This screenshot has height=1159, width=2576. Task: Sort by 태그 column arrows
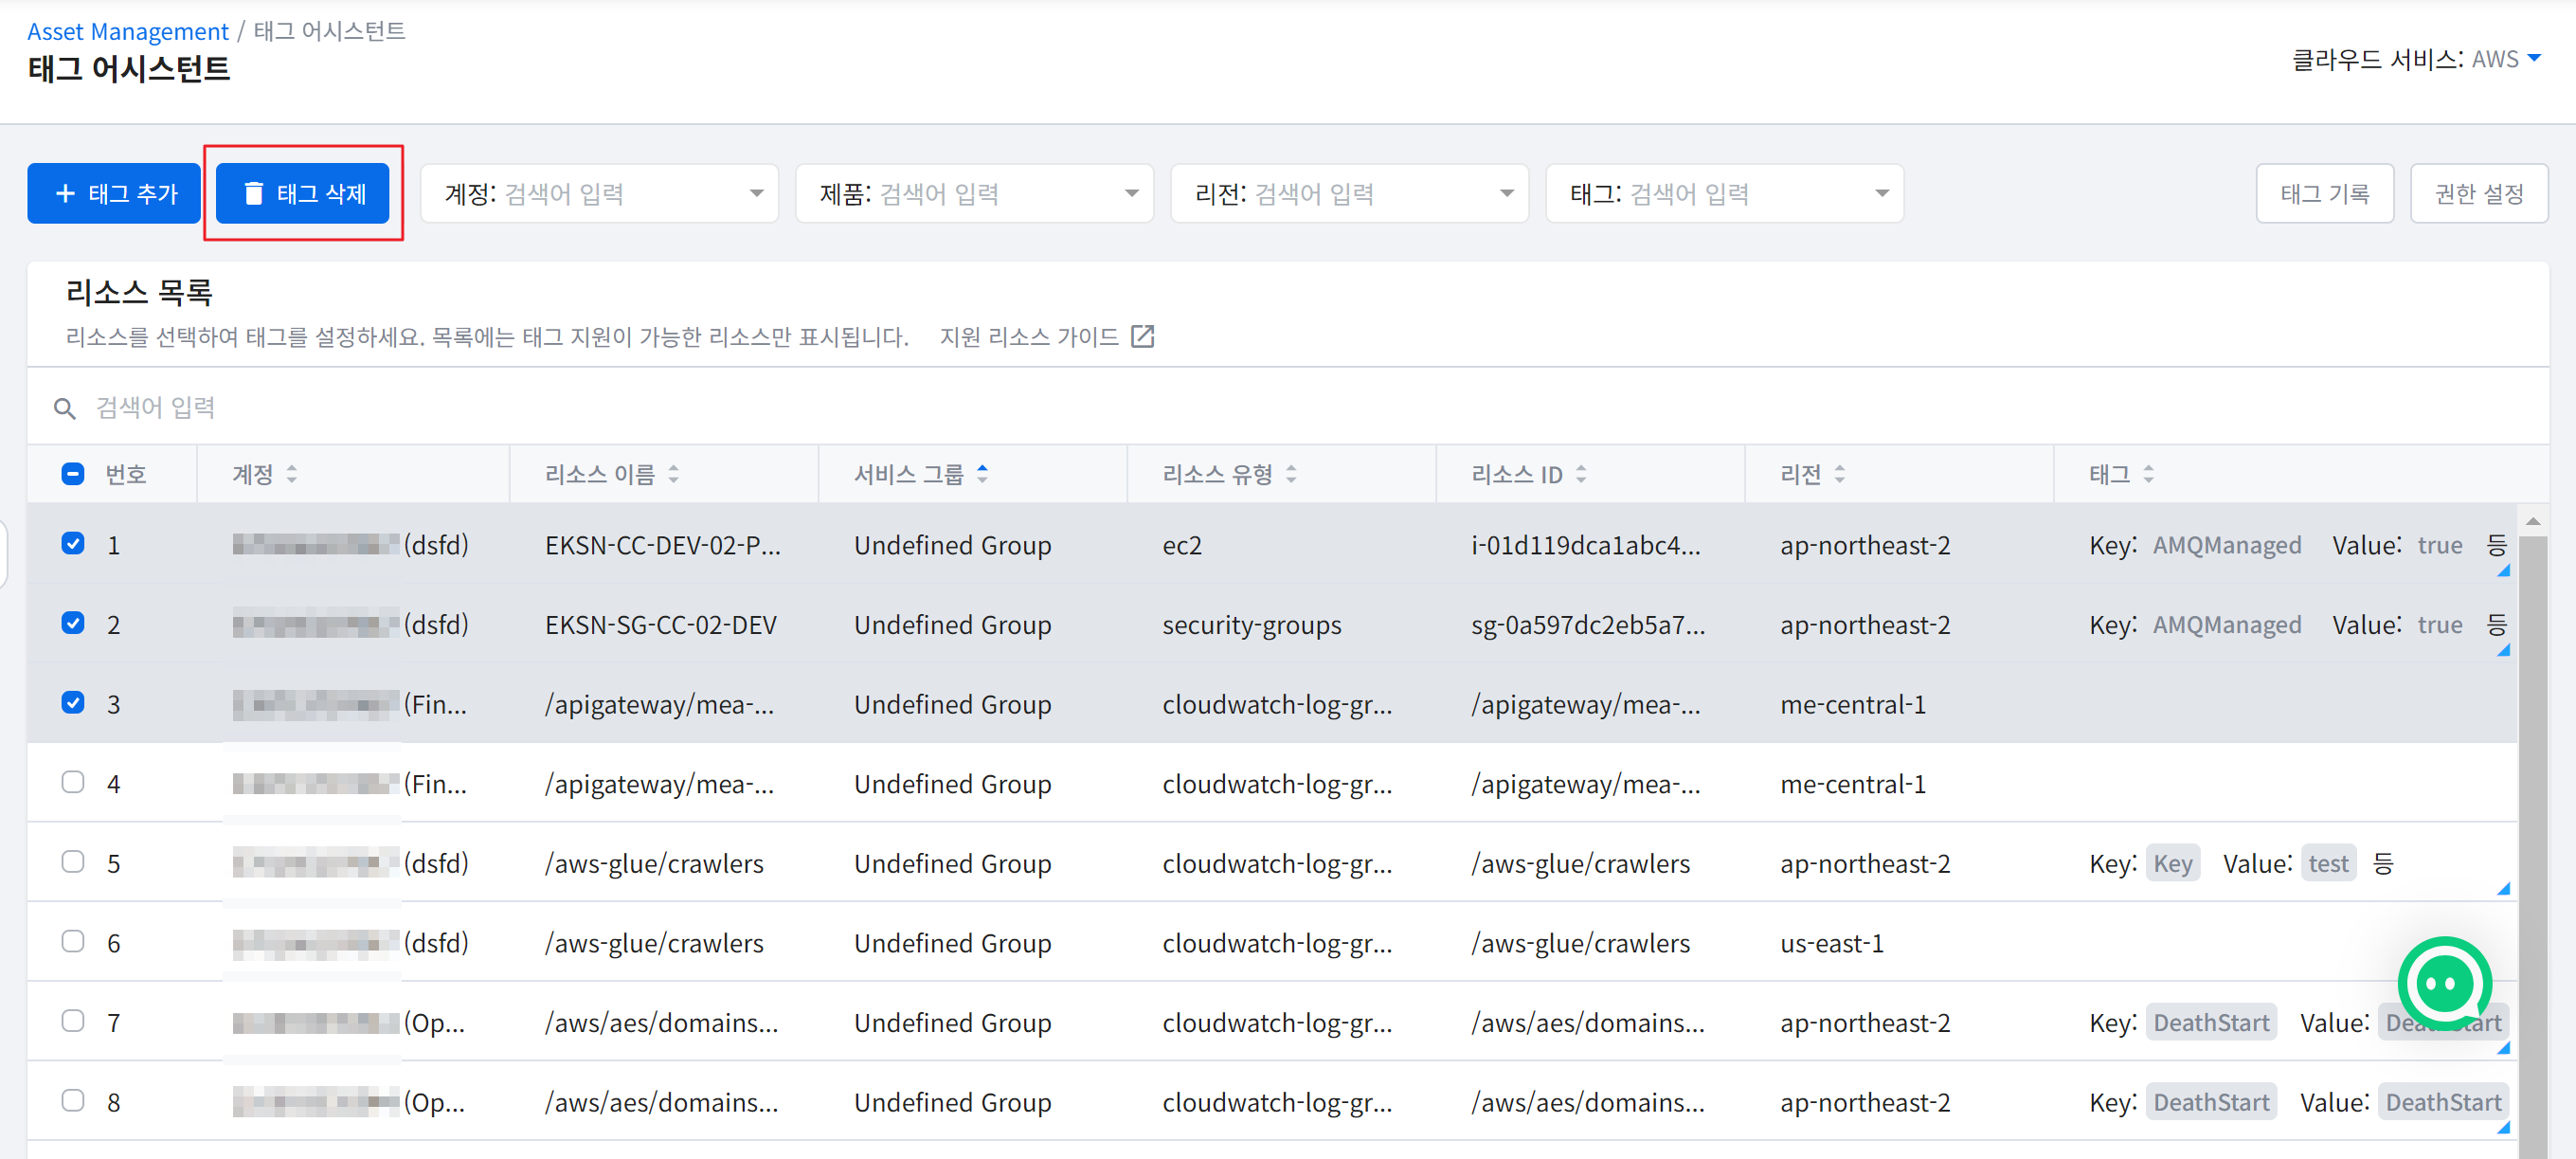point(2148,474)
